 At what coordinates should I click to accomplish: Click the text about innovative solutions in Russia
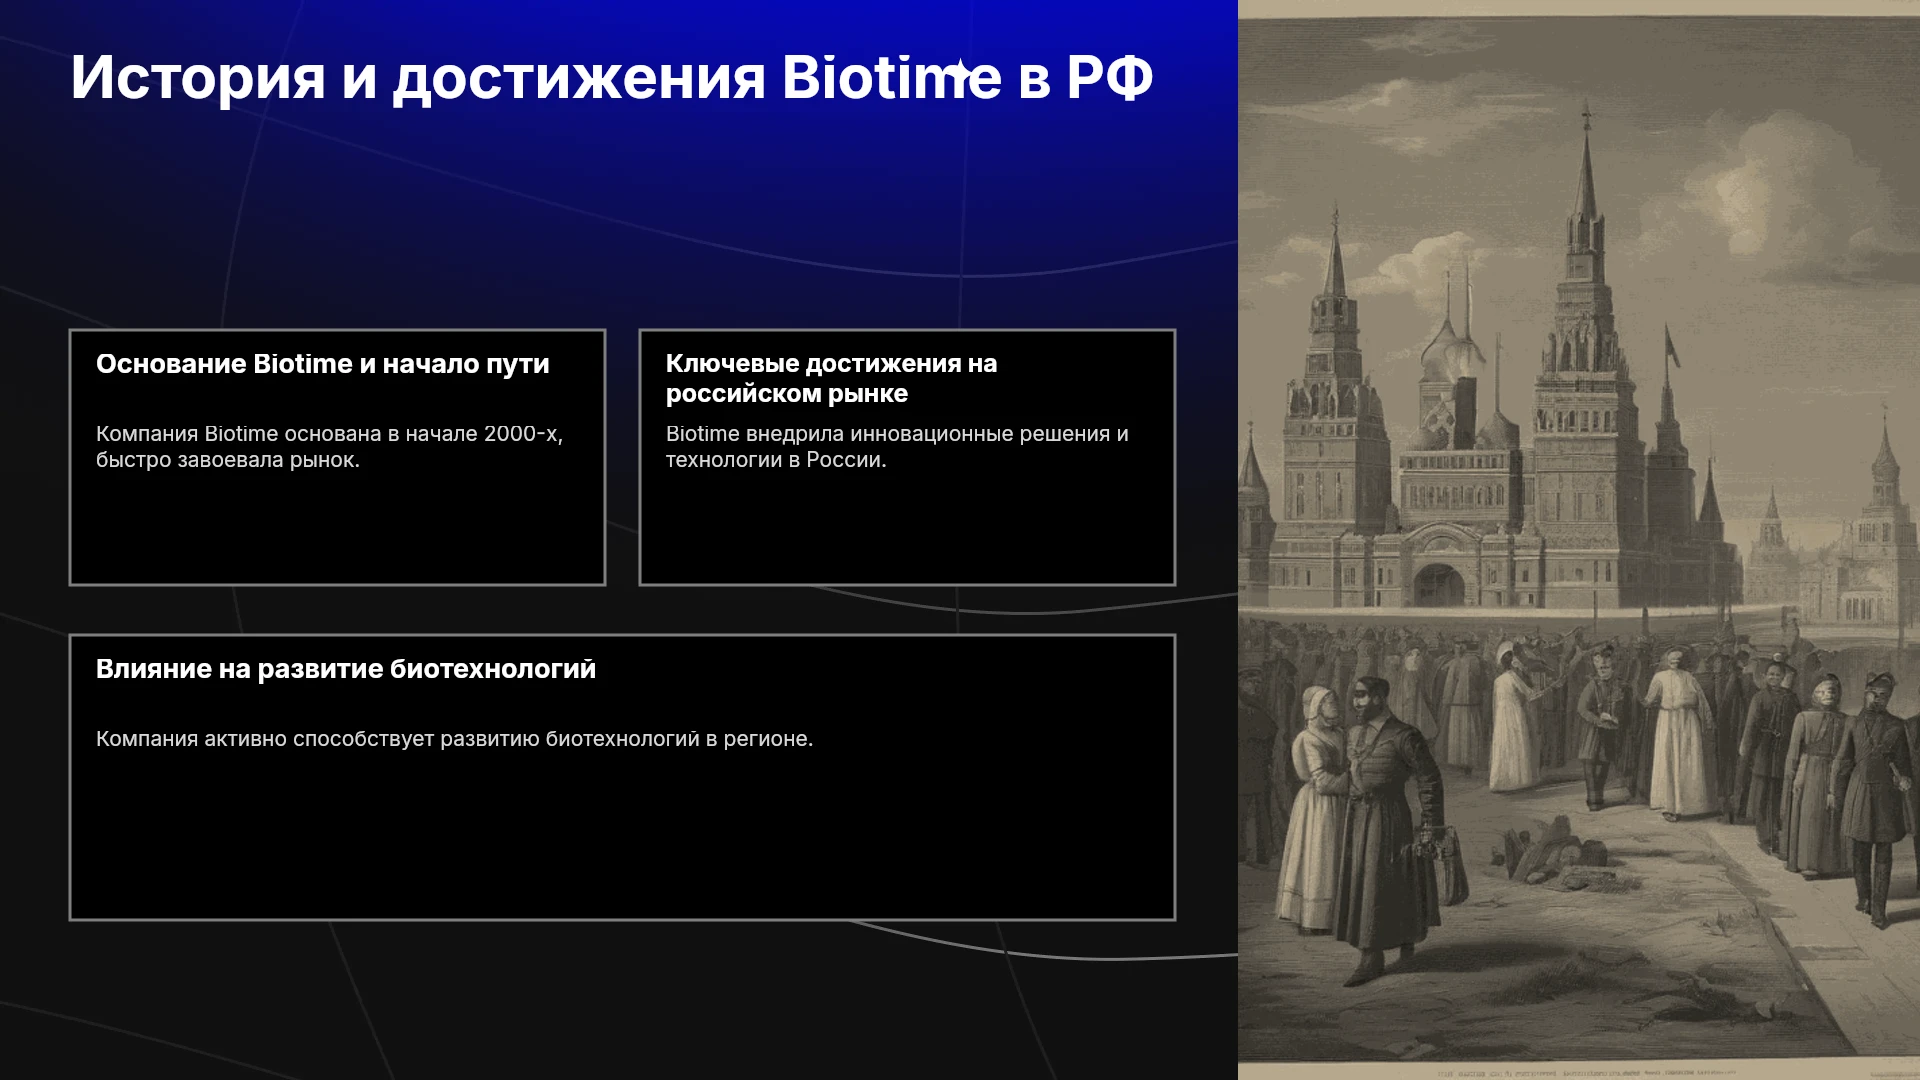point(897,447)
